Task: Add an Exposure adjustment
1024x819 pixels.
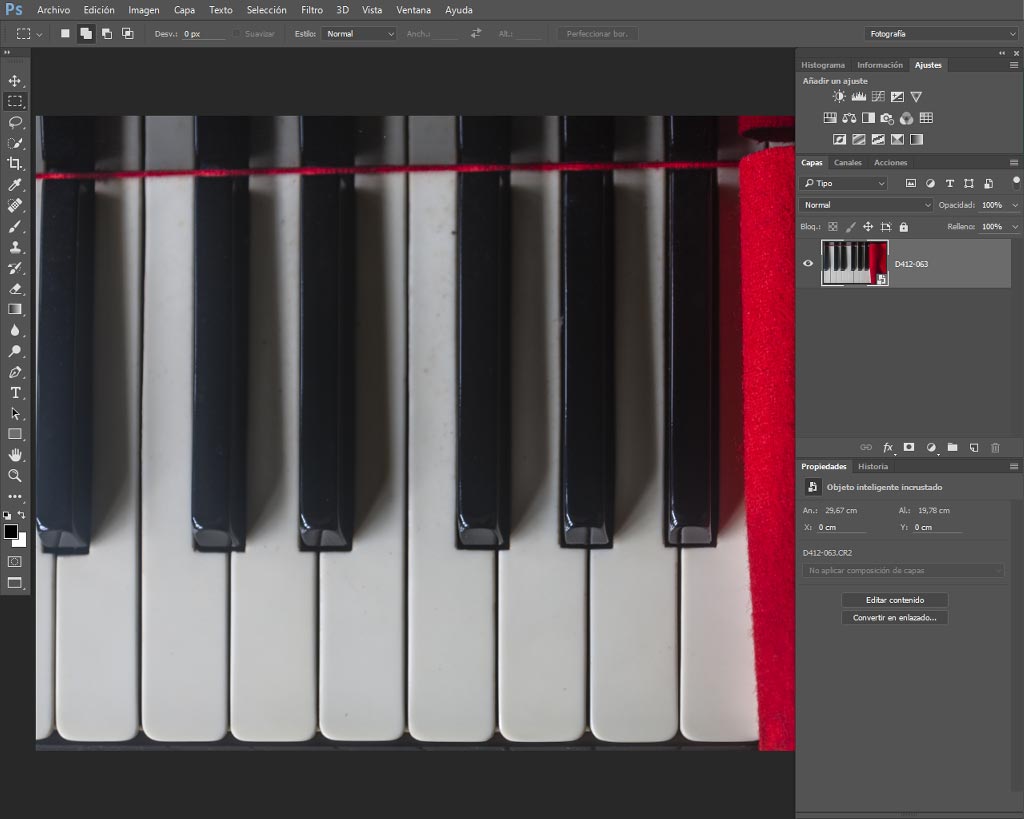Action: coord(897,97)
